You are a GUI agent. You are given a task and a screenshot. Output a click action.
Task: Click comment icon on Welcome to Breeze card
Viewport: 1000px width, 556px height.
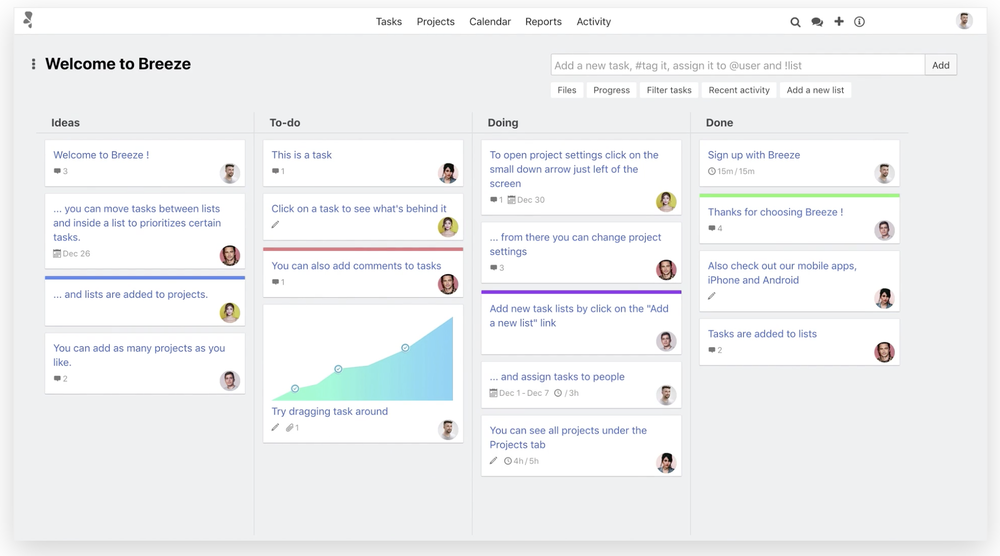coord(57,171)
